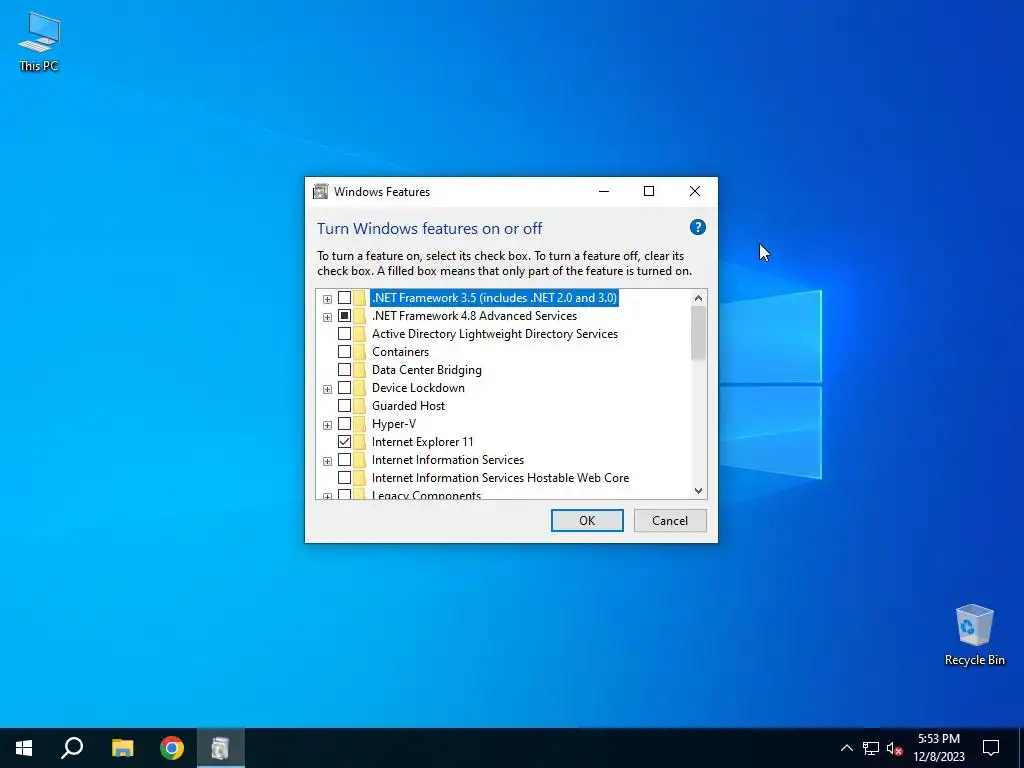1024x768 pixels.
Task: Enable the Containers checkbox
Action: click(x=344, y=351)
